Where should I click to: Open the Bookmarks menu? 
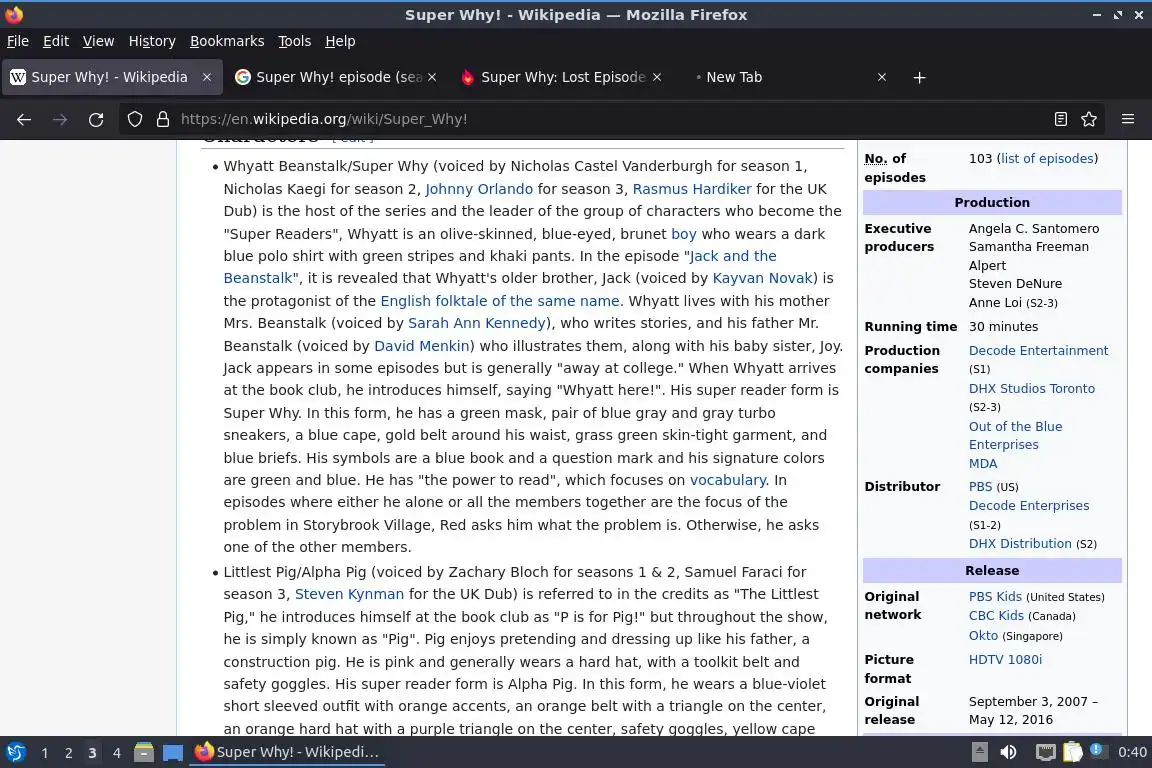[x=227, y=41]
